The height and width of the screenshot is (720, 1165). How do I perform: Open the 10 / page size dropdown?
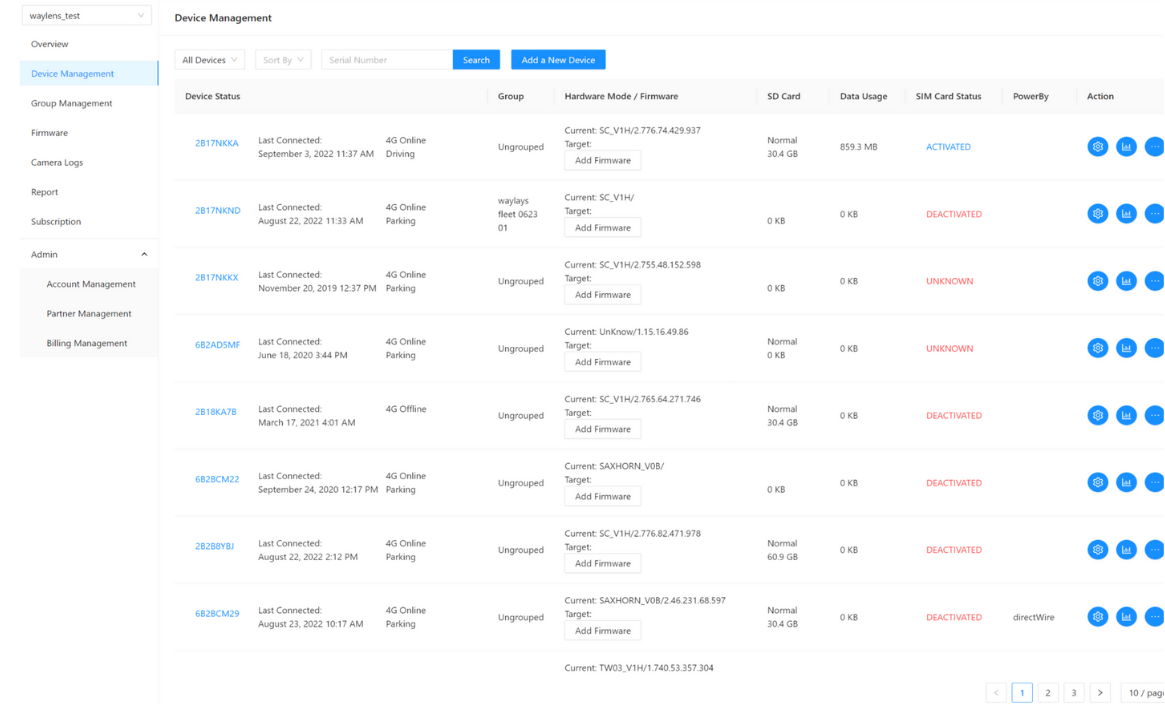pyautogui.click(x=1143, y=693)
